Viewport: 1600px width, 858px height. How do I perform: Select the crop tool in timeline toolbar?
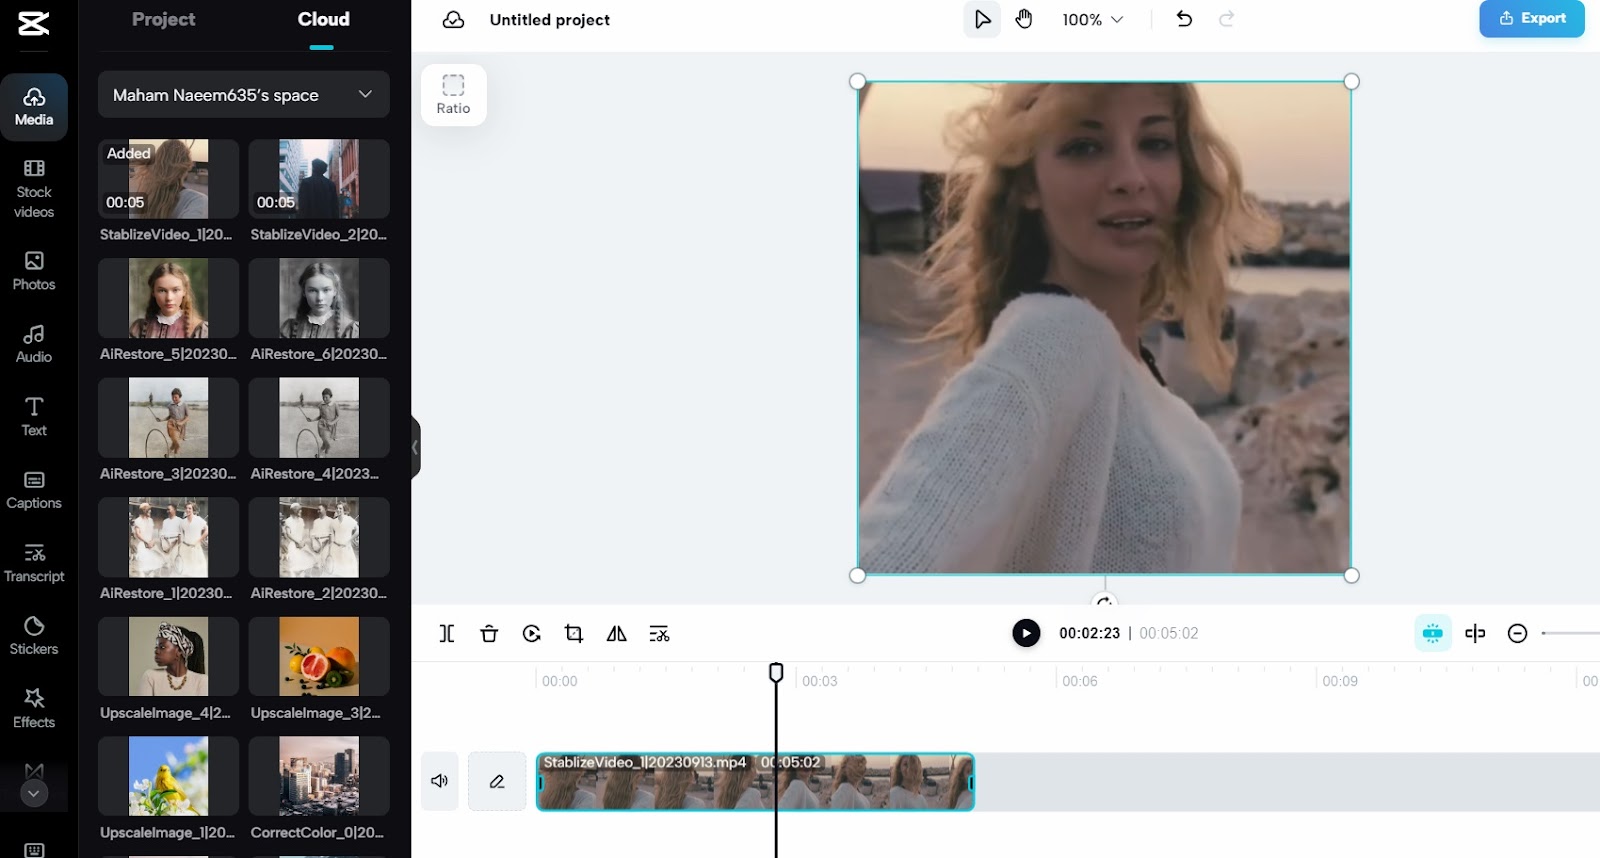click(574, 633)
